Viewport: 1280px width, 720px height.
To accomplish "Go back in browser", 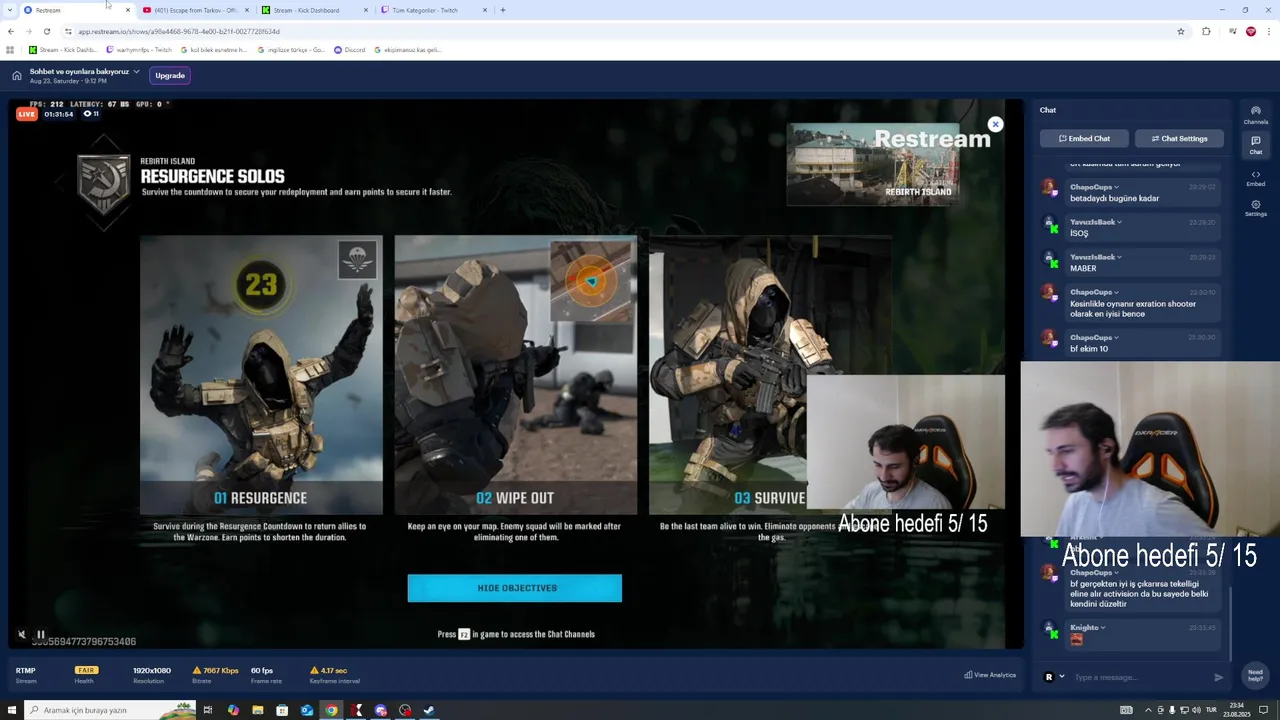I will 10,31.
